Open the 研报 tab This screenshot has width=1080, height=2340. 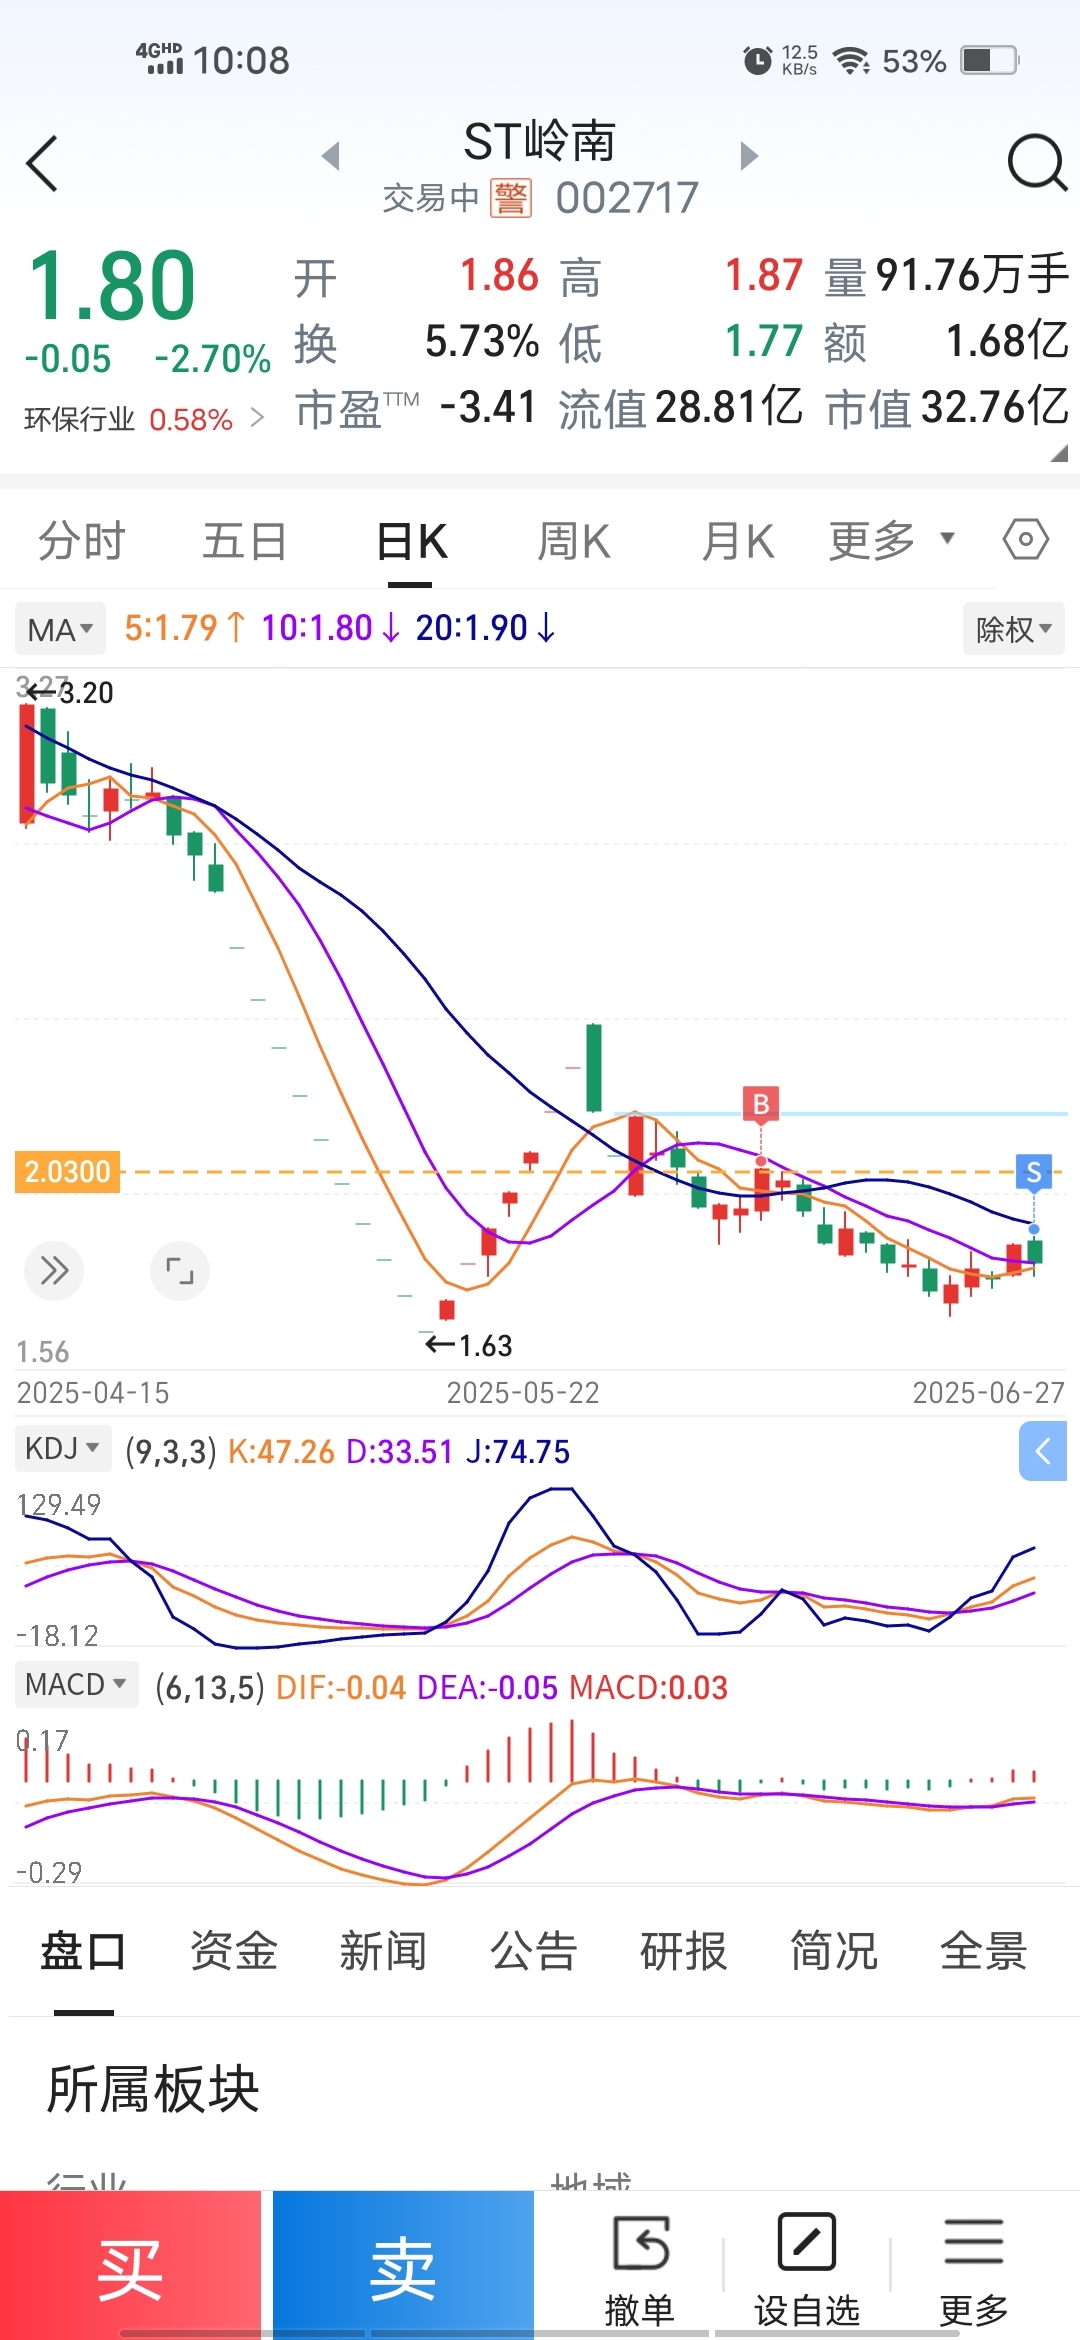pos(684,1951)
